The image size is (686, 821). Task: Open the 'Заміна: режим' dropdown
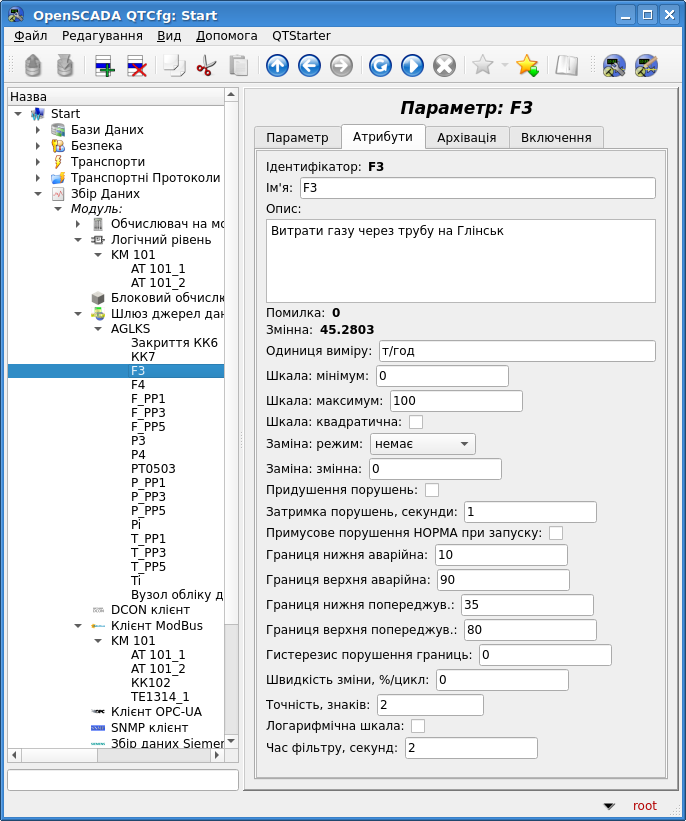(x=422, y=444)
